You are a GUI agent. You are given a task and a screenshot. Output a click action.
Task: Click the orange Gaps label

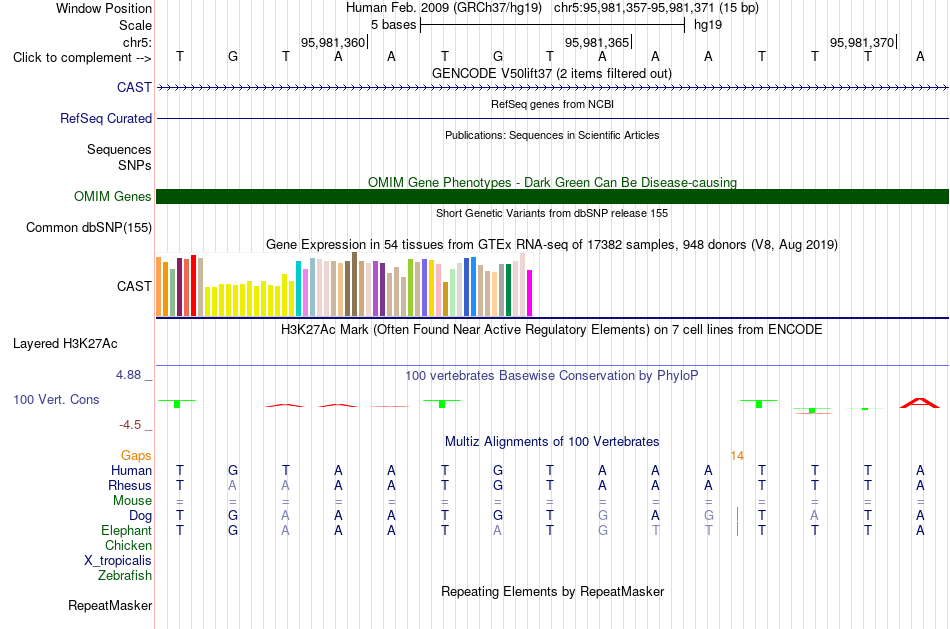[136, 455]
